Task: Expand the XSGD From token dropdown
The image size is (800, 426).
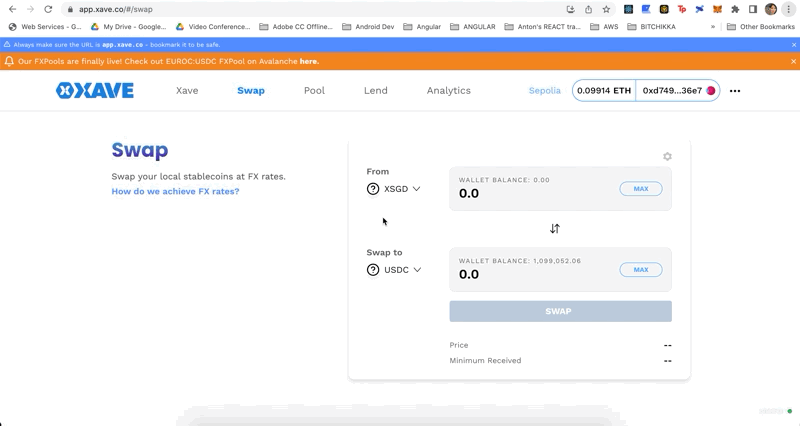Action: tap(394, 189)
